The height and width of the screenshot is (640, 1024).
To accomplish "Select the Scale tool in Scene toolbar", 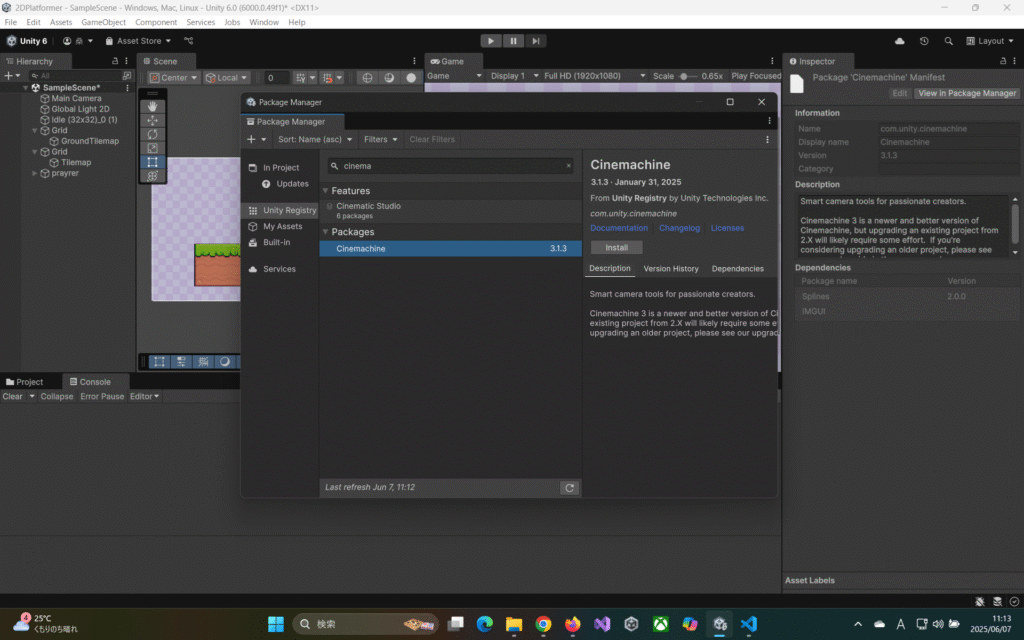I will coord(152,148).
